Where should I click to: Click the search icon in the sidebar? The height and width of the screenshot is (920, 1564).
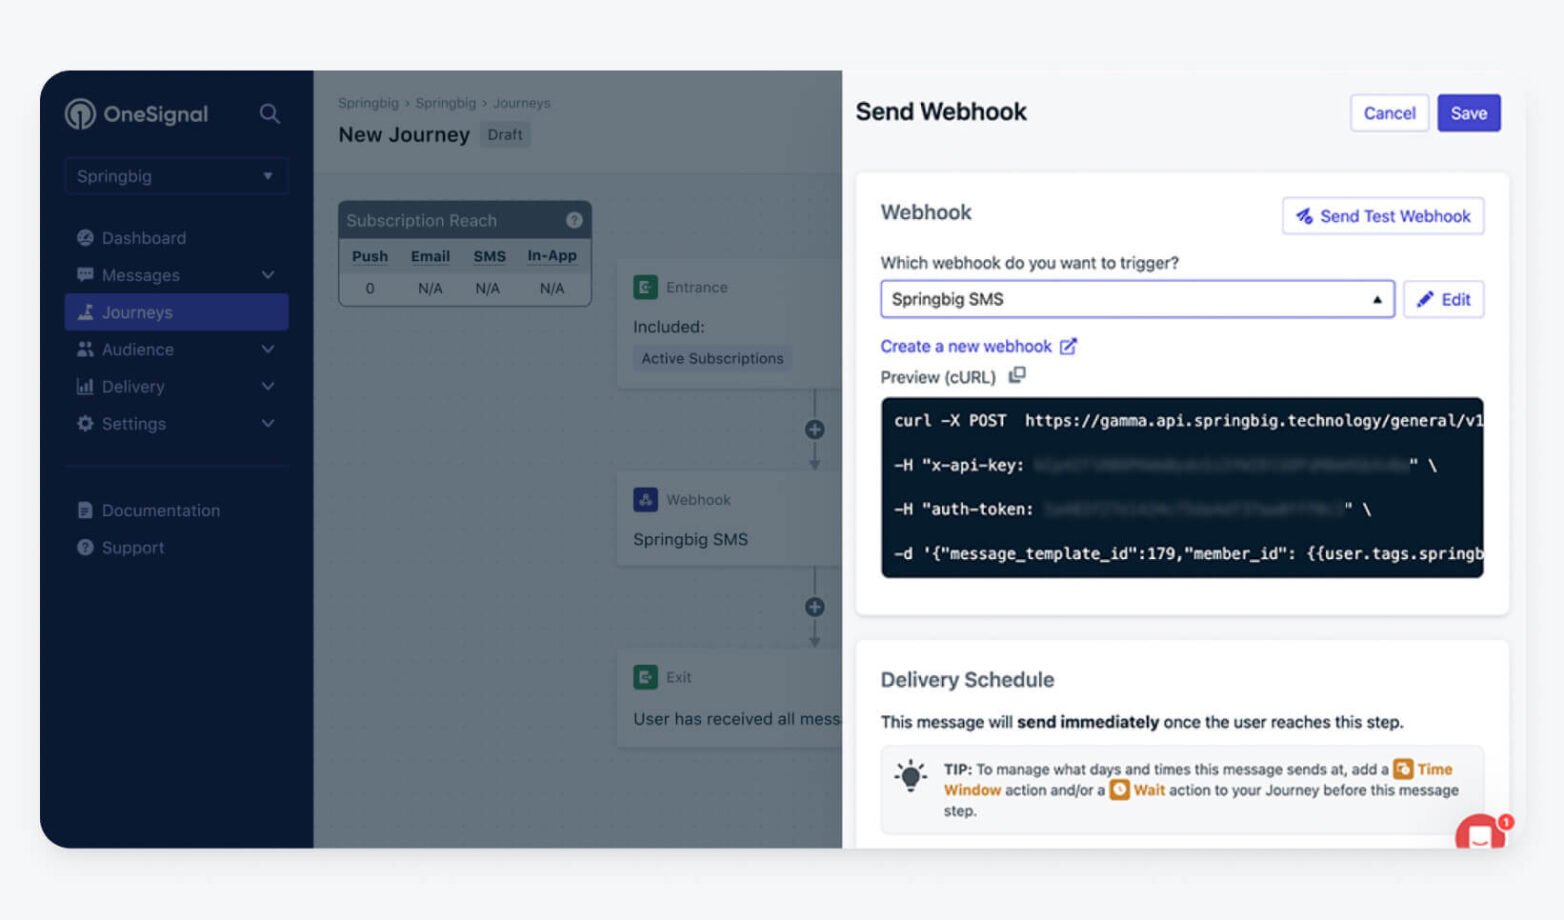click(268, 114)
